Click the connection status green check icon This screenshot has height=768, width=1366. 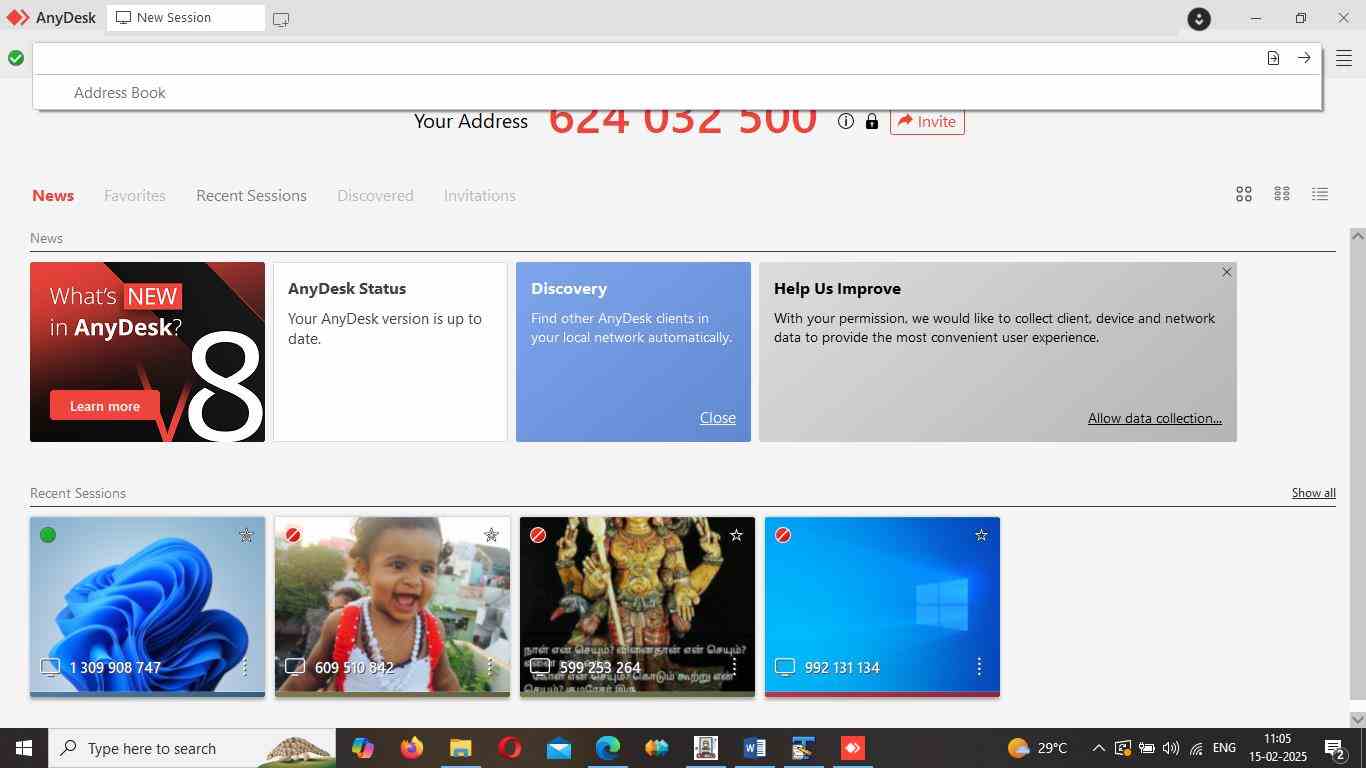click(16, 58)
